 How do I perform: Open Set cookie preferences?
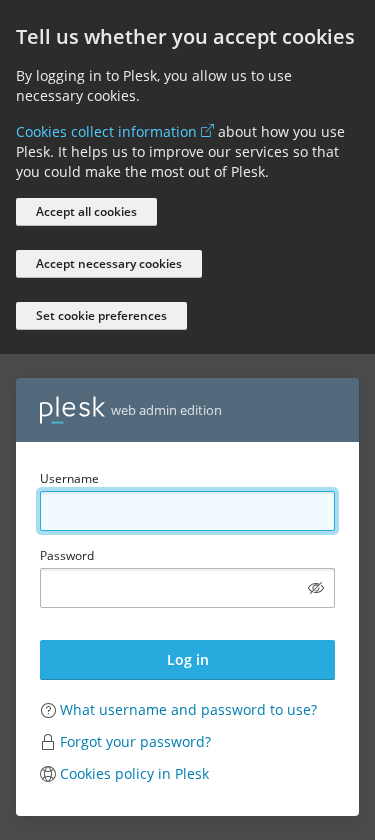[x=101, y=316]
